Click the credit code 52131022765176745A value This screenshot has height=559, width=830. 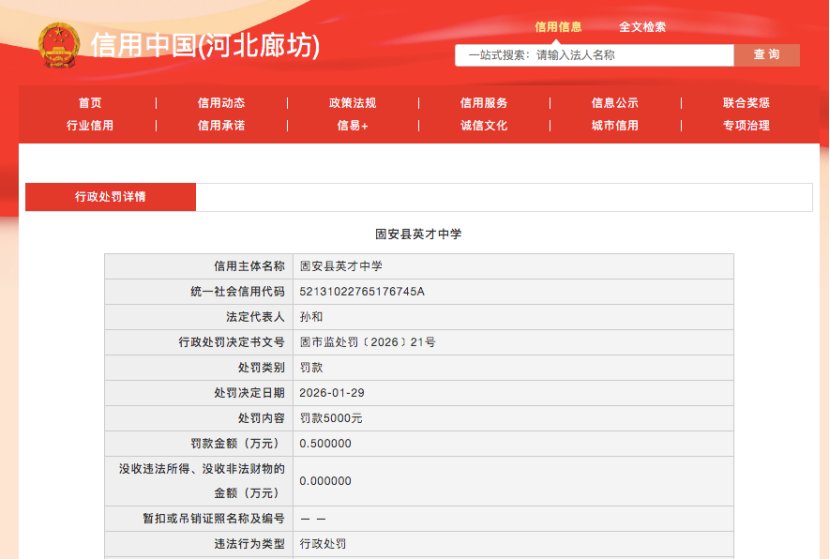click(x=362, y=291)
